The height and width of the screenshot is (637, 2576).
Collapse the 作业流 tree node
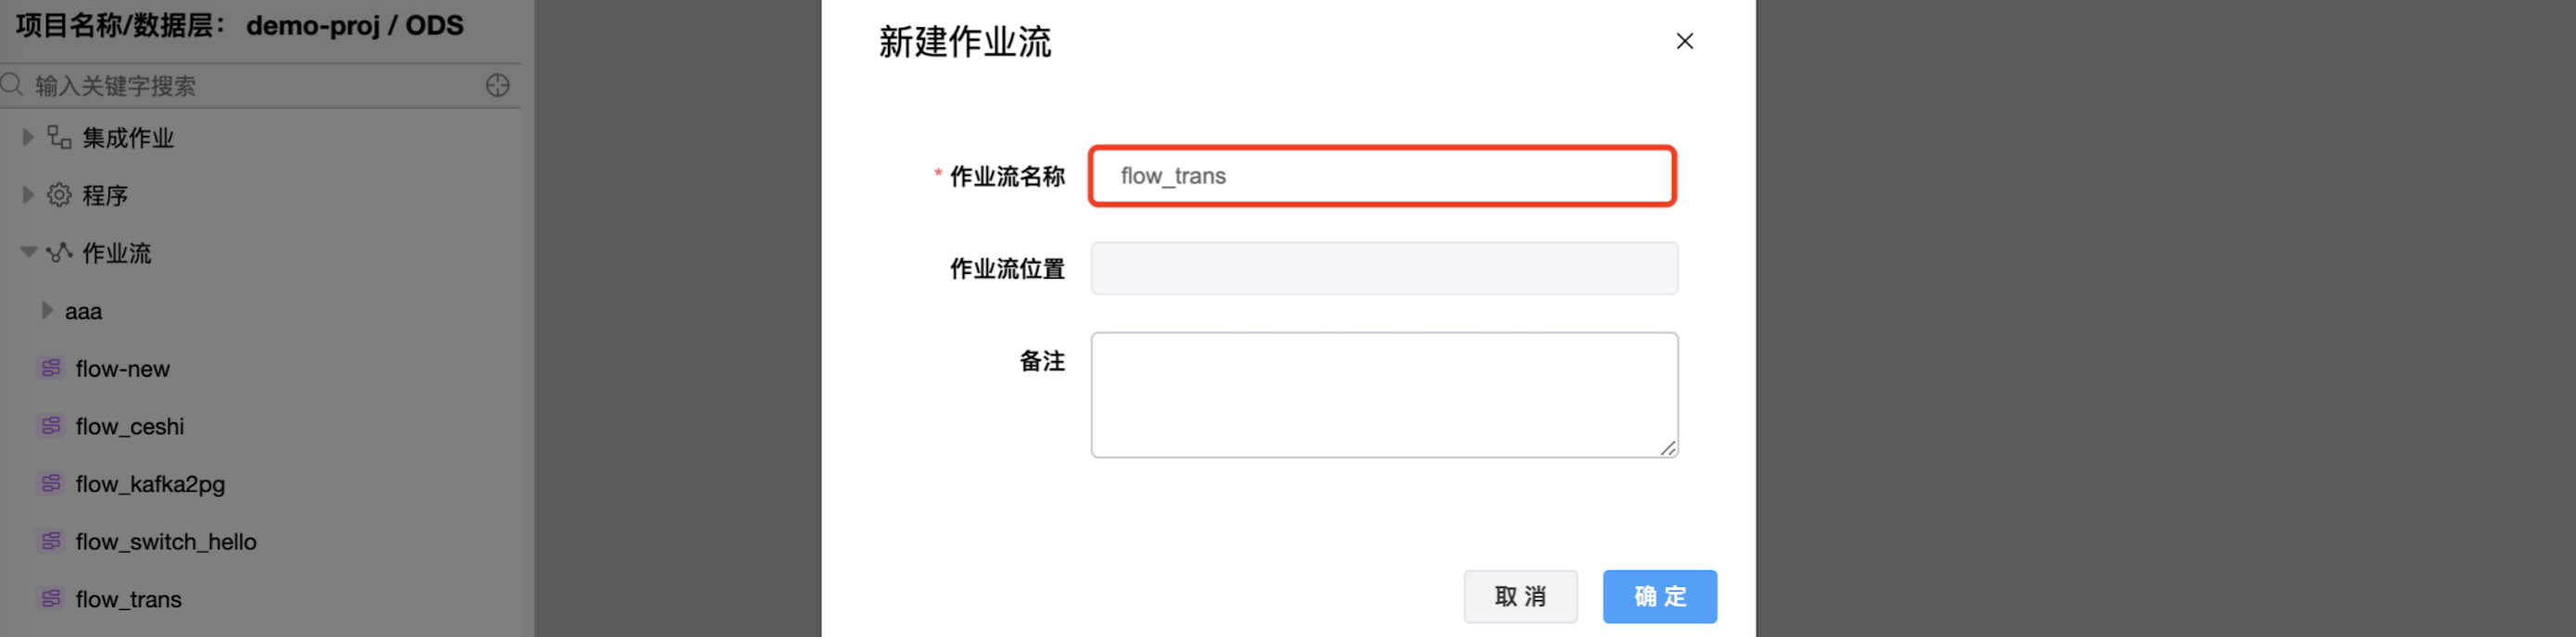(28, 253)
